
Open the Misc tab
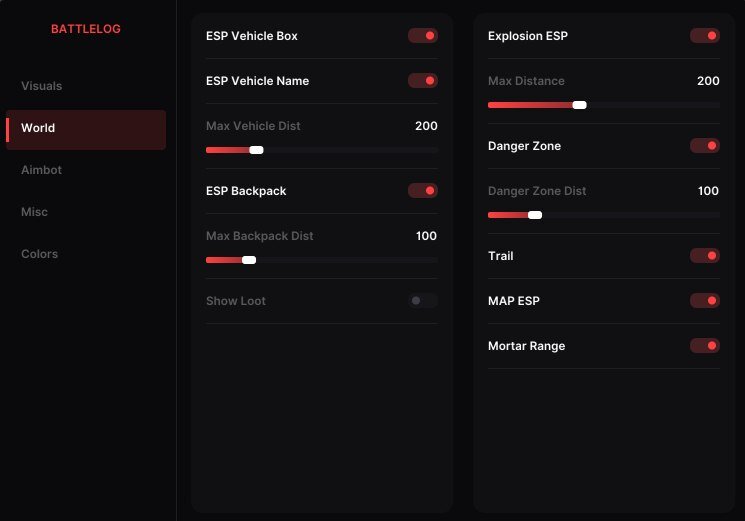pos(34,212)
